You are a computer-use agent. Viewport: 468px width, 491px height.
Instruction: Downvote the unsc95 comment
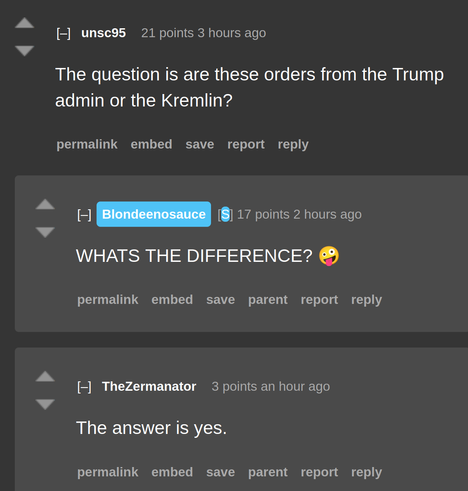click(24, 51)
